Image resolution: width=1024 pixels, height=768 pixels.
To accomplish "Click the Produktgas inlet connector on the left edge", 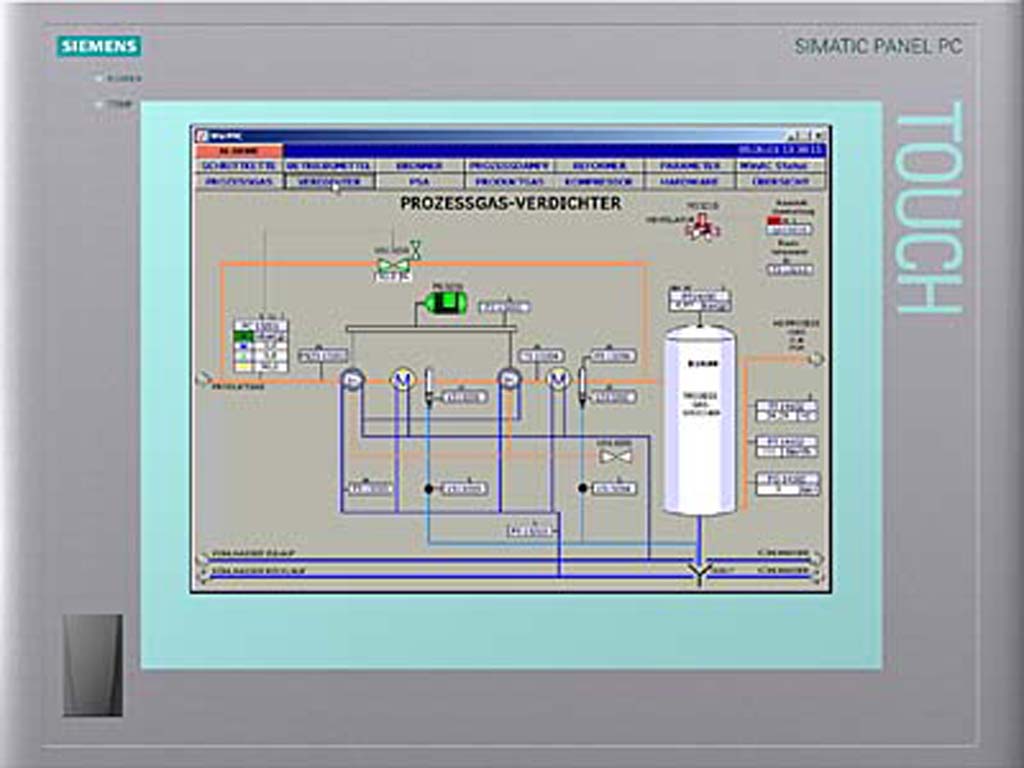I will coord(204,380).
